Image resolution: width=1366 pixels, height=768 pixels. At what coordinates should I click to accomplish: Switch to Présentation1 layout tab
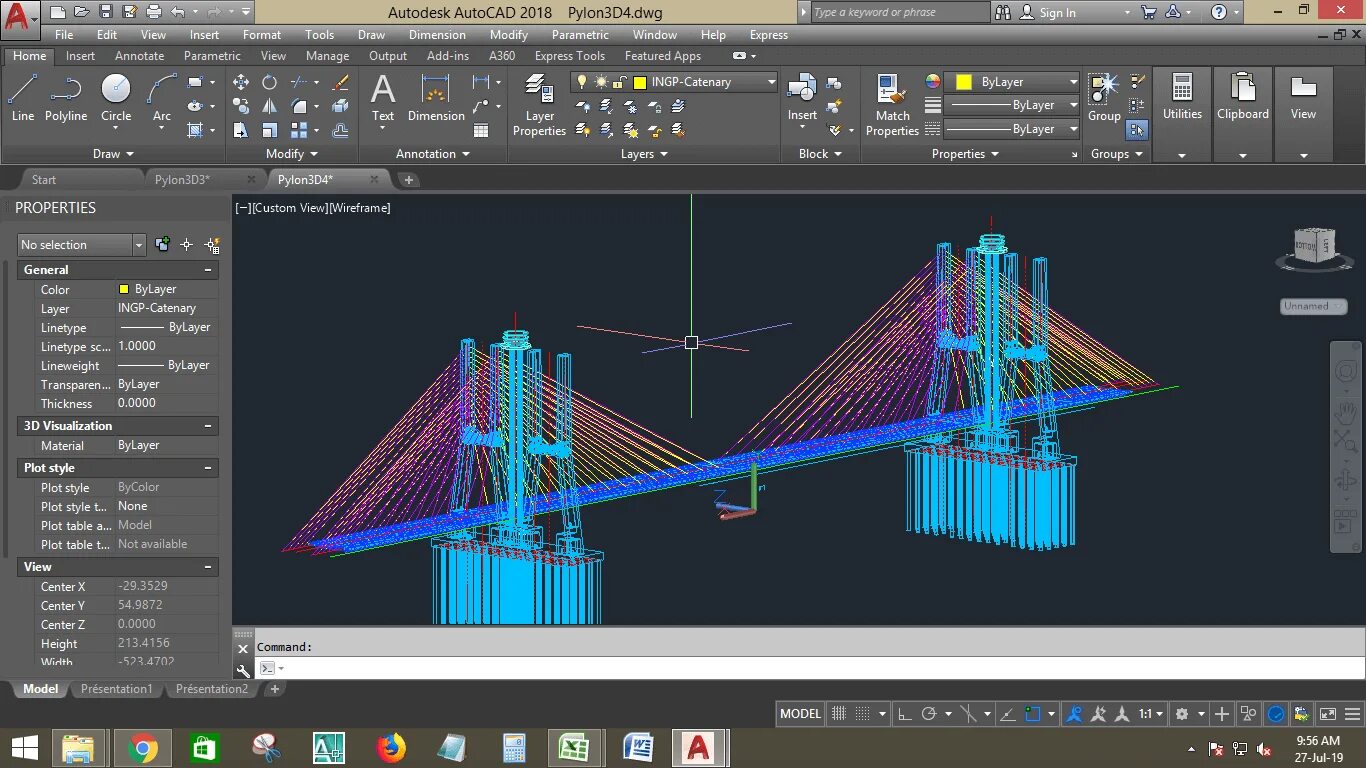(117, 689)
